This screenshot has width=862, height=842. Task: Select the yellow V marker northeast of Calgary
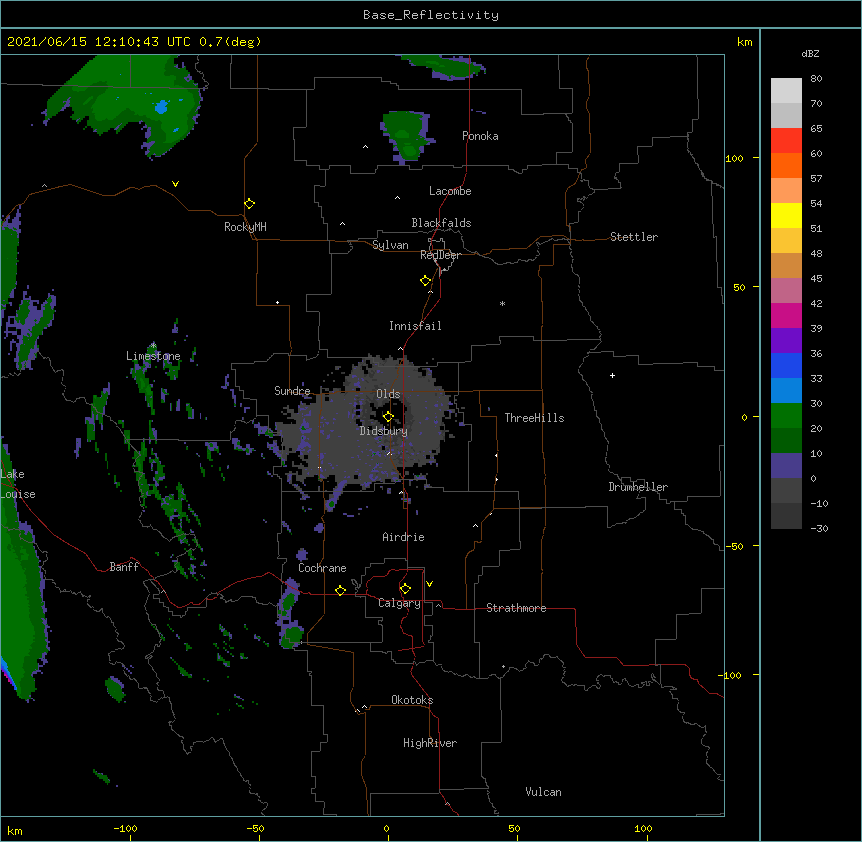pyautogui.click(x=429, y=584)
